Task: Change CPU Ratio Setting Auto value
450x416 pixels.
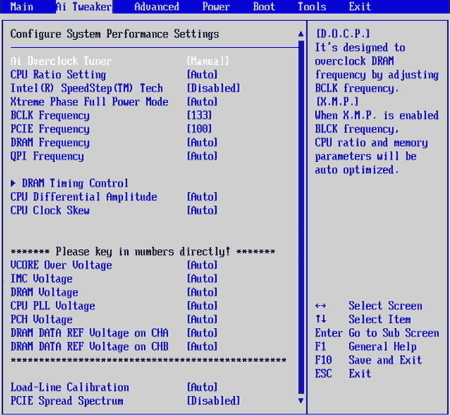Action: tap(202, 75)
